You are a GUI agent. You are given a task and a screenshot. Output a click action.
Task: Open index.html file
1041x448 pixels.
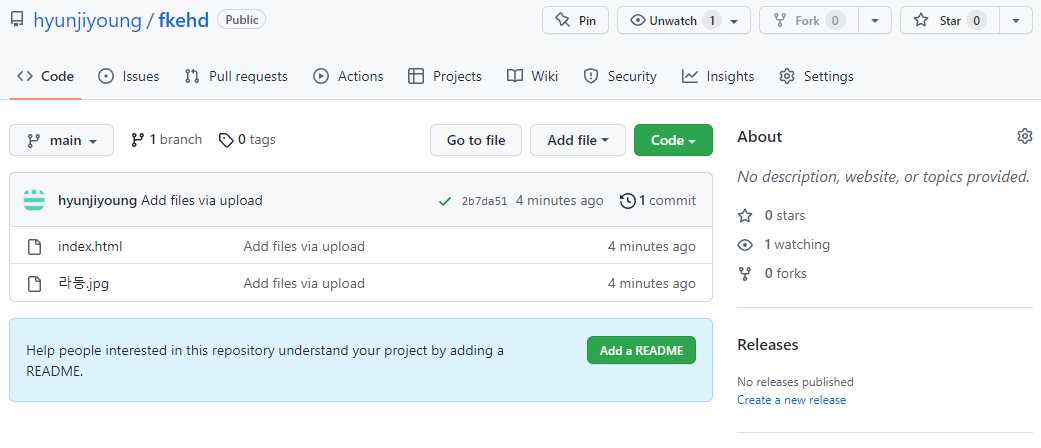pyautogui.click(x=90, y=246)
